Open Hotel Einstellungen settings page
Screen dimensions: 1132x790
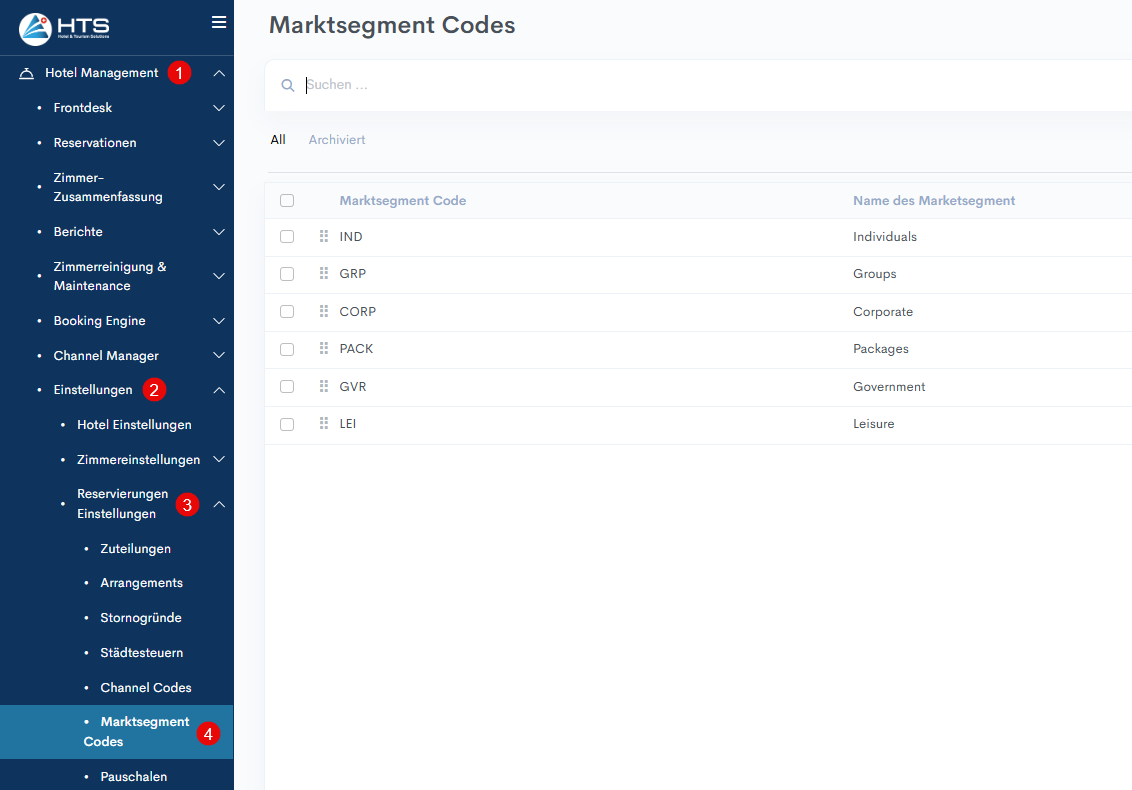point(134,425)
